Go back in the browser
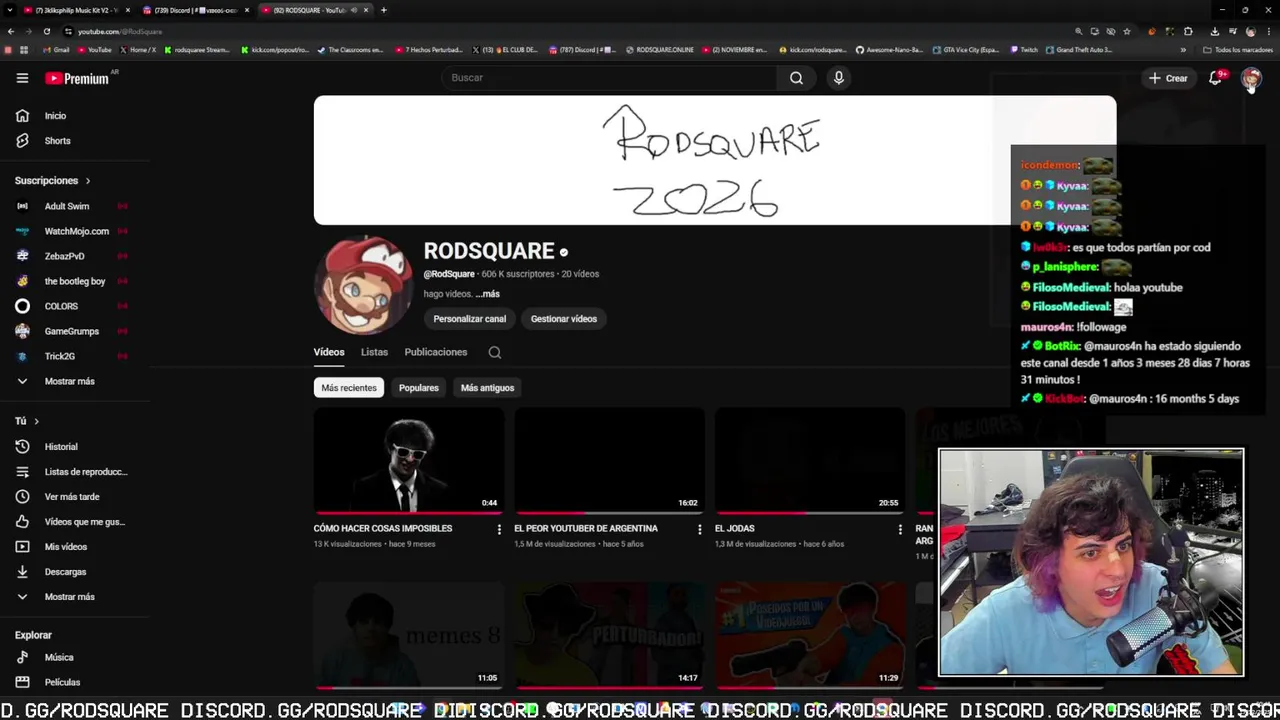Image resolution: width=1280 pixels, height=720 pixels. [10, 31]
